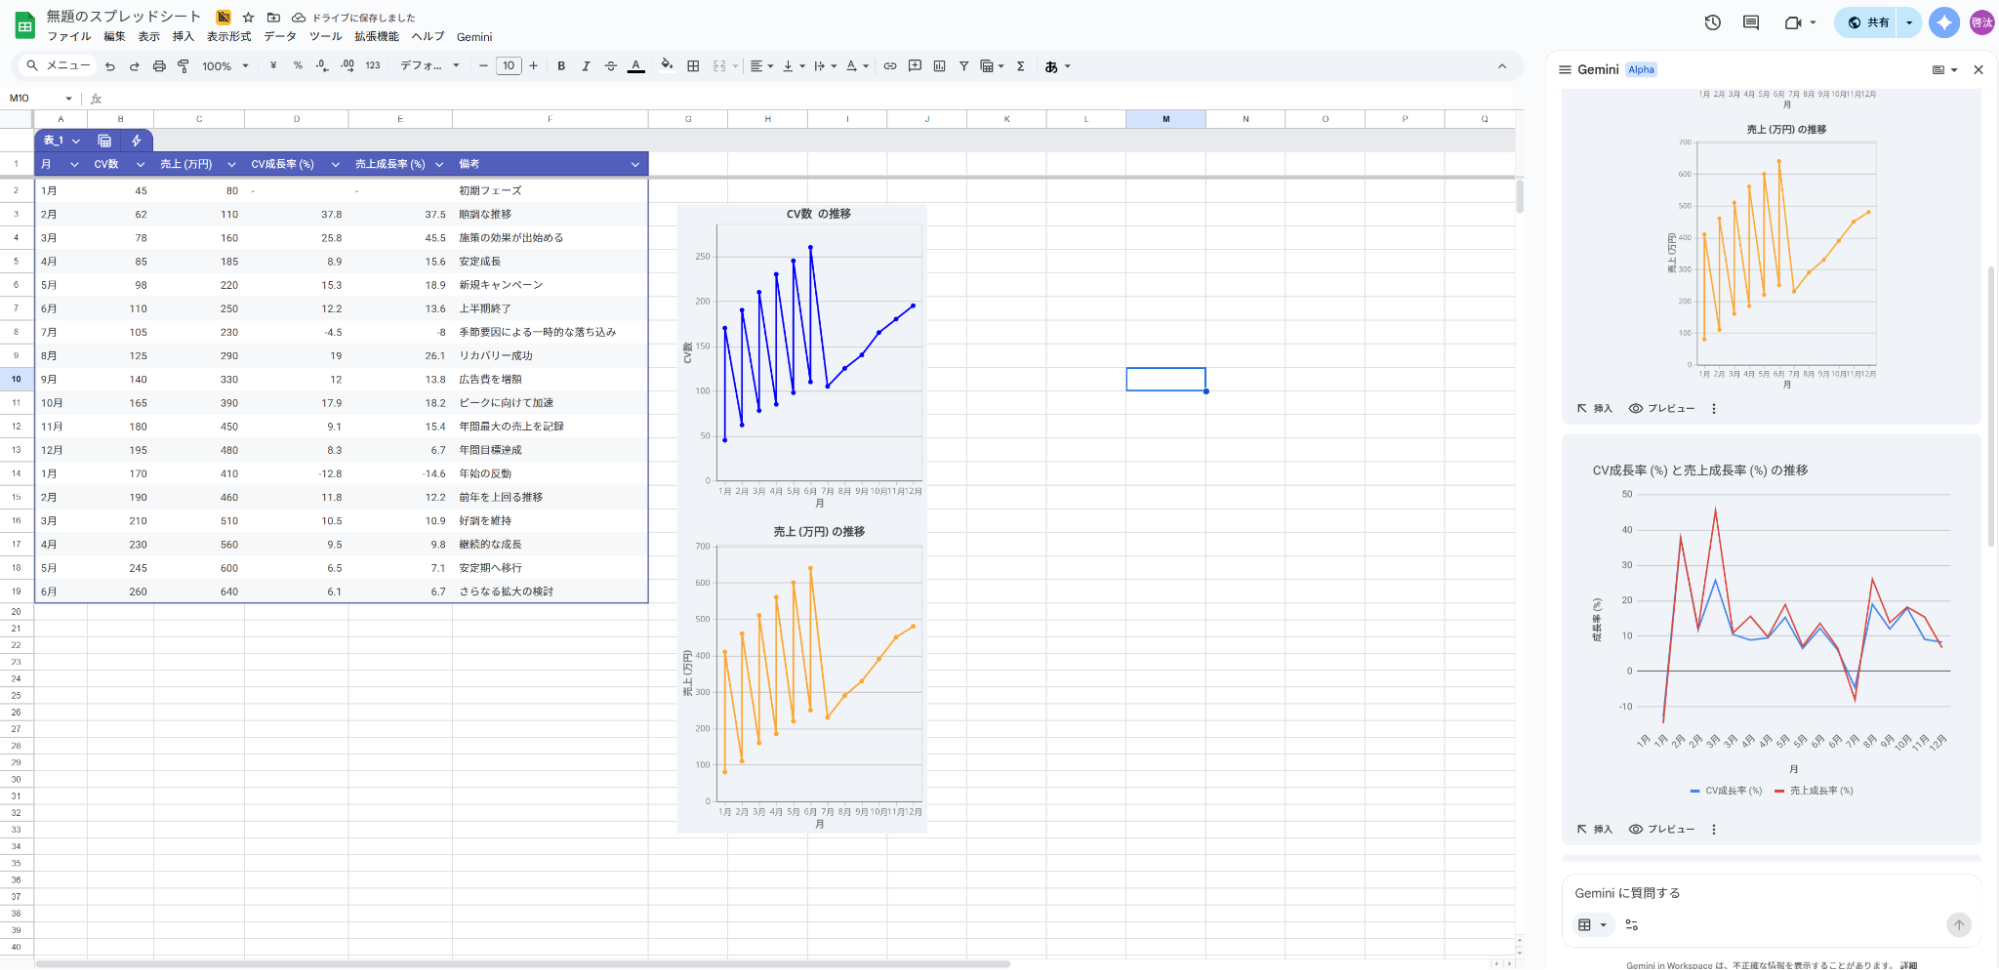Expand the CV数 column filter dropdown

click(x=140, y=164)
